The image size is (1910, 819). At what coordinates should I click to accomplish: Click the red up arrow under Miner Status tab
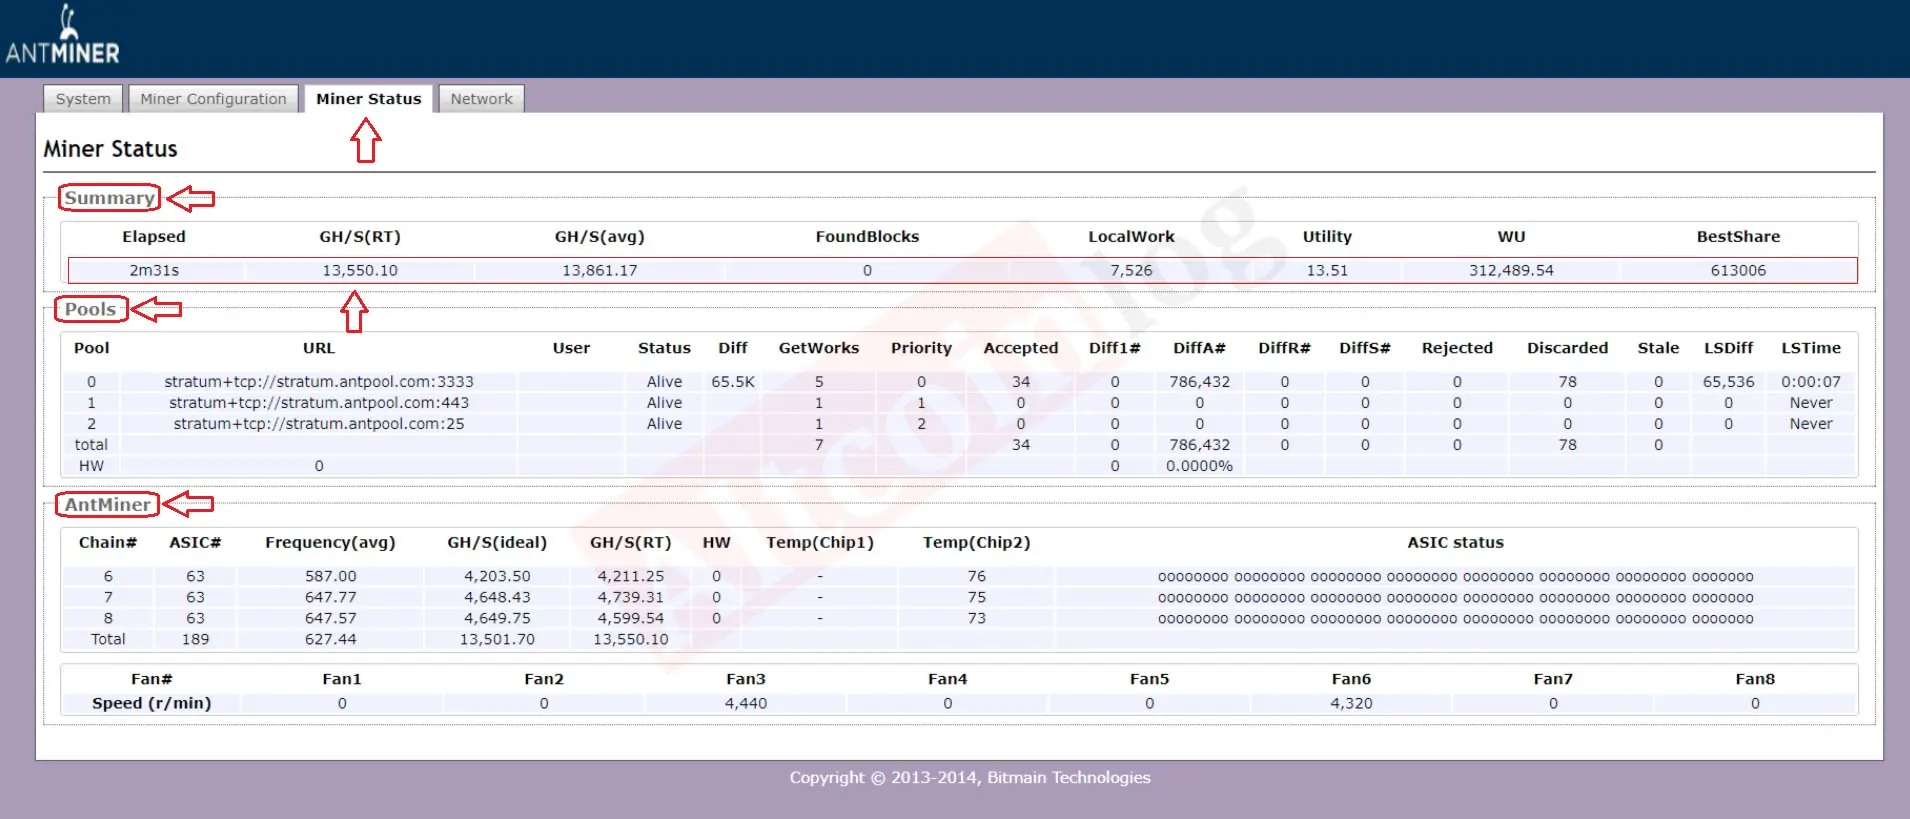click(x=366, y=140)
